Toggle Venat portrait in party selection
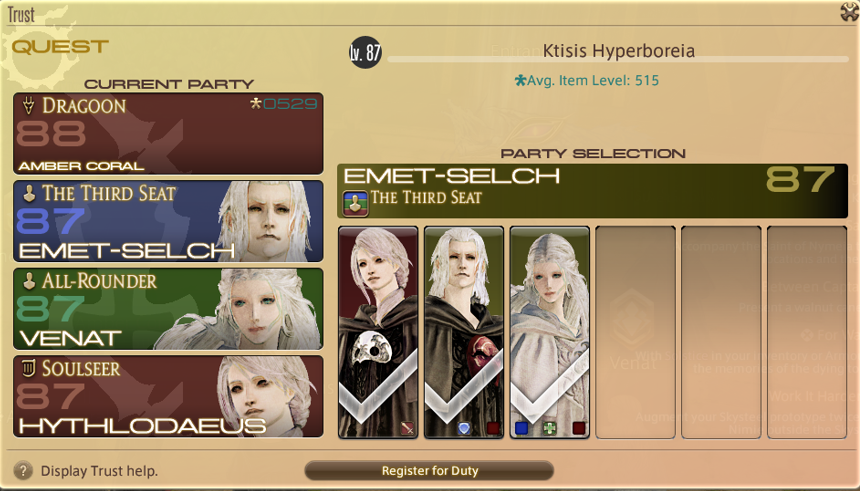The height and width of the screenshot is (491, 860). pyautogui.click(x=550, y=332)
